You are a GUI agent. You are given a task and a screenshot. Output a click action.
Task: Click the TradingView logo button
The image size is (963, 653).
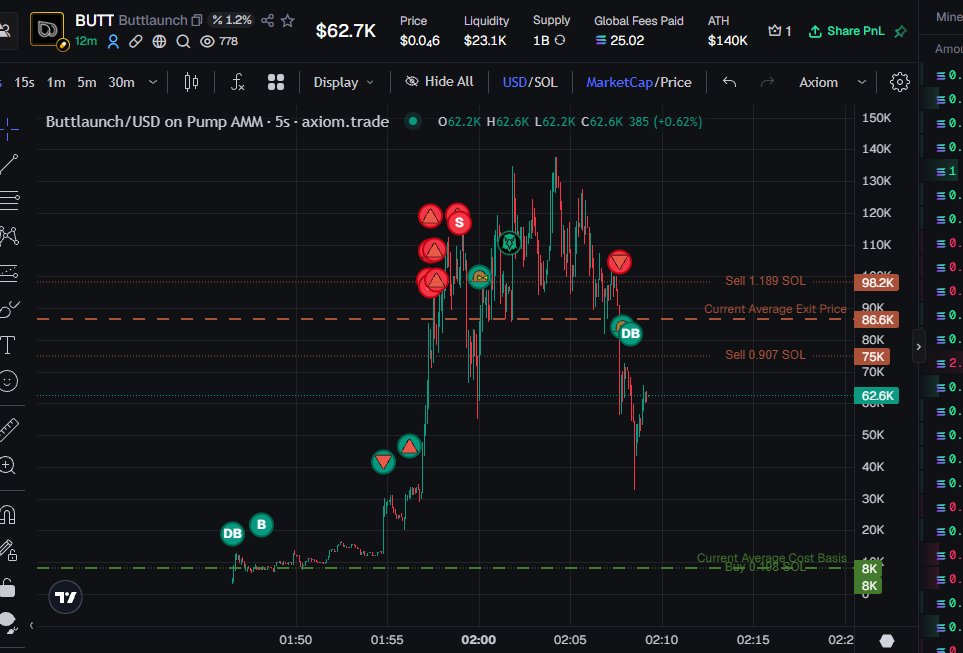(65, 597)
